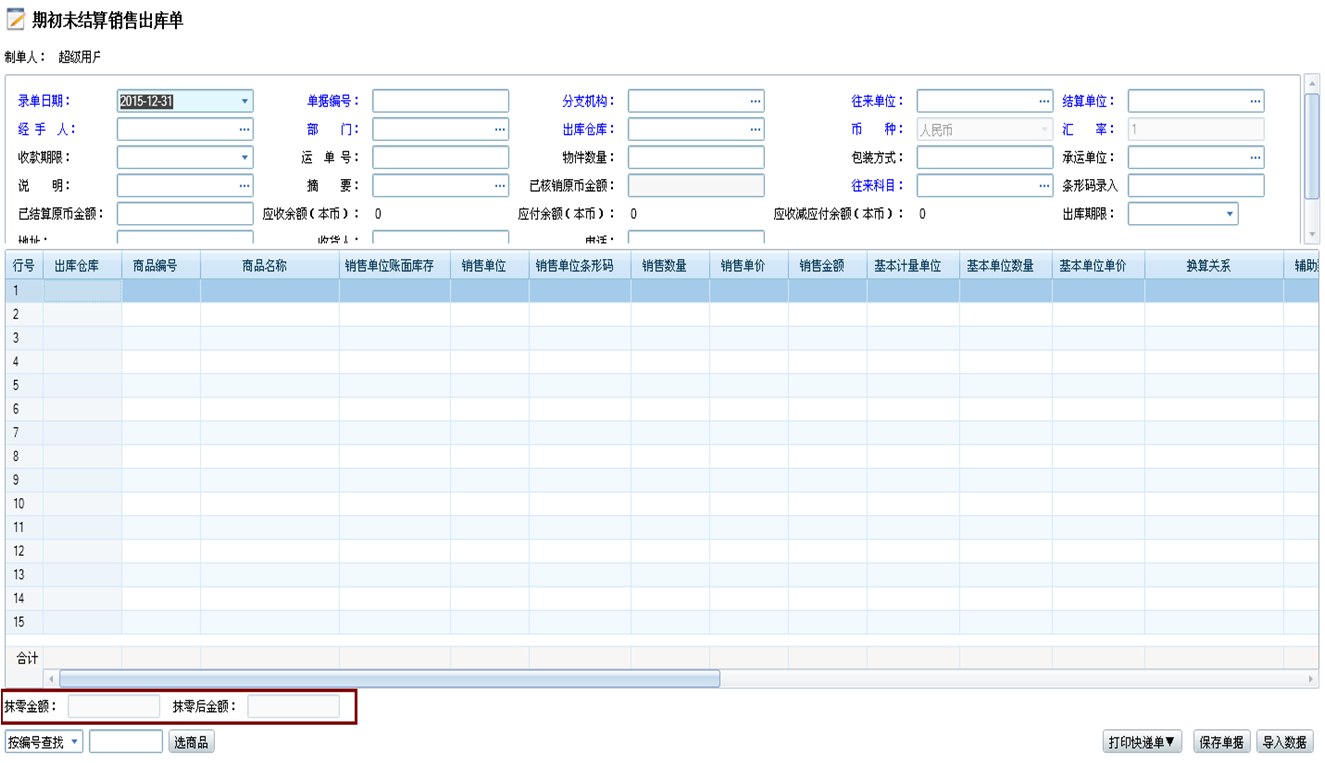Screen dimensions: 1325x763
Task: Click the 商品编号 column header
Action: coord(162,266)
